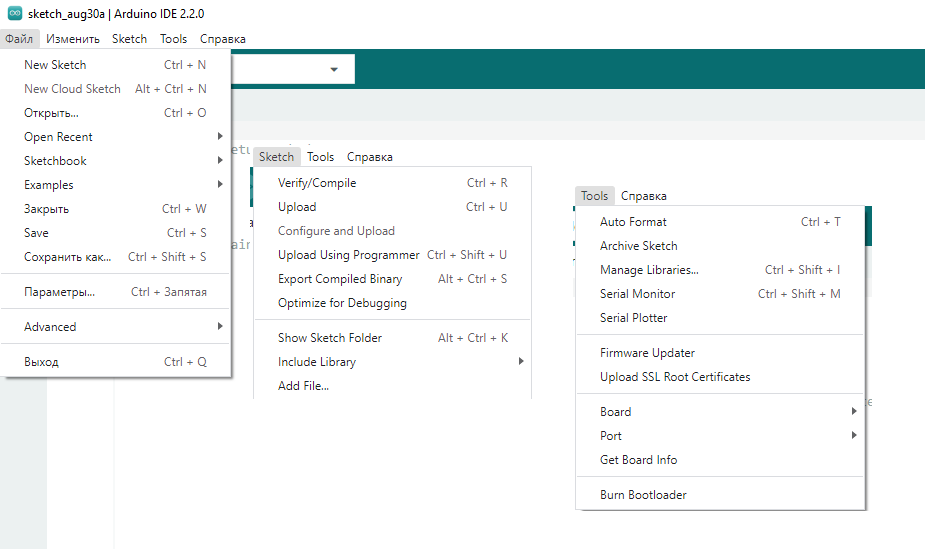Open Справка menu in main menu bar

223,39
